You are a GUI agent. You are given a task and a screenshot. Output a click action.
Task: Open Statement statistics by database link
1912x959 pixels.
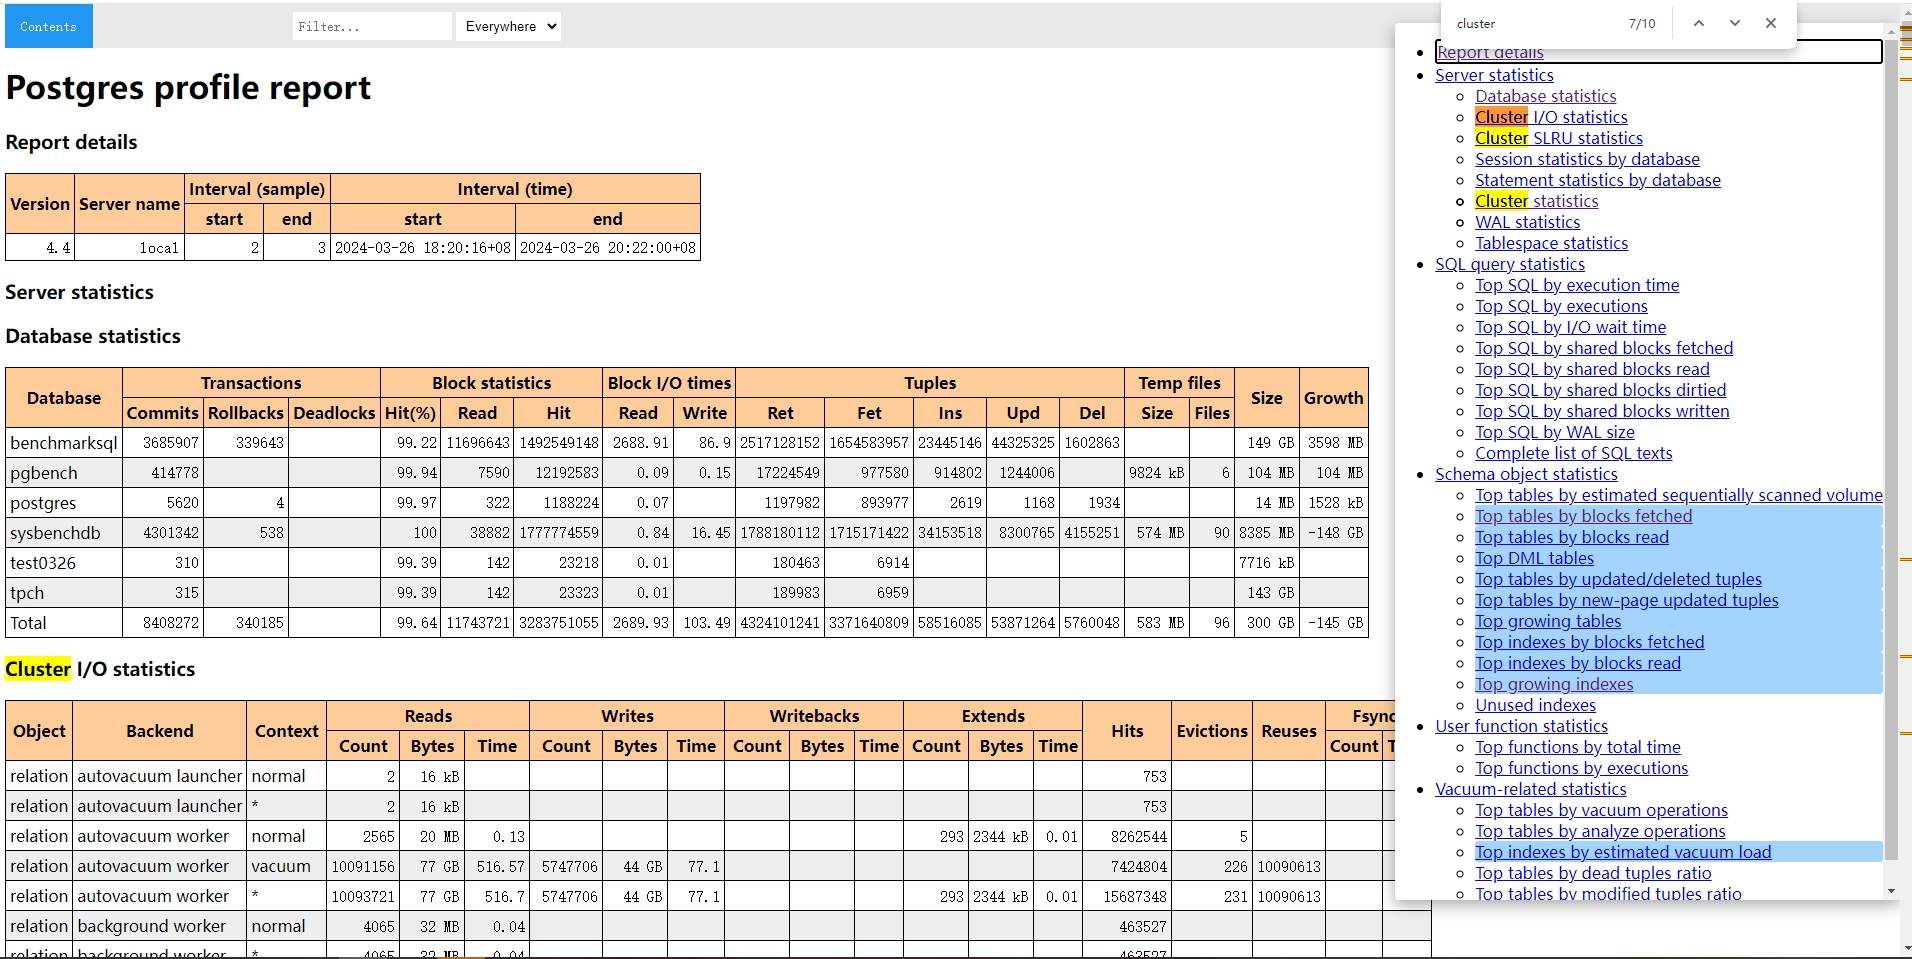(1598, 180)
